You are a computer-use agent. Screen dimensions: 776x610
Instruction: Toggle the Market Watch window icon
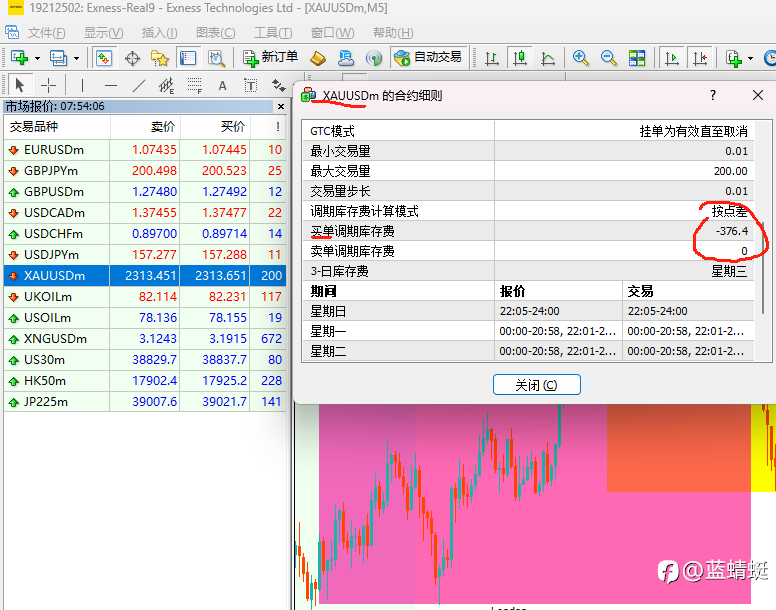point(104,58)
